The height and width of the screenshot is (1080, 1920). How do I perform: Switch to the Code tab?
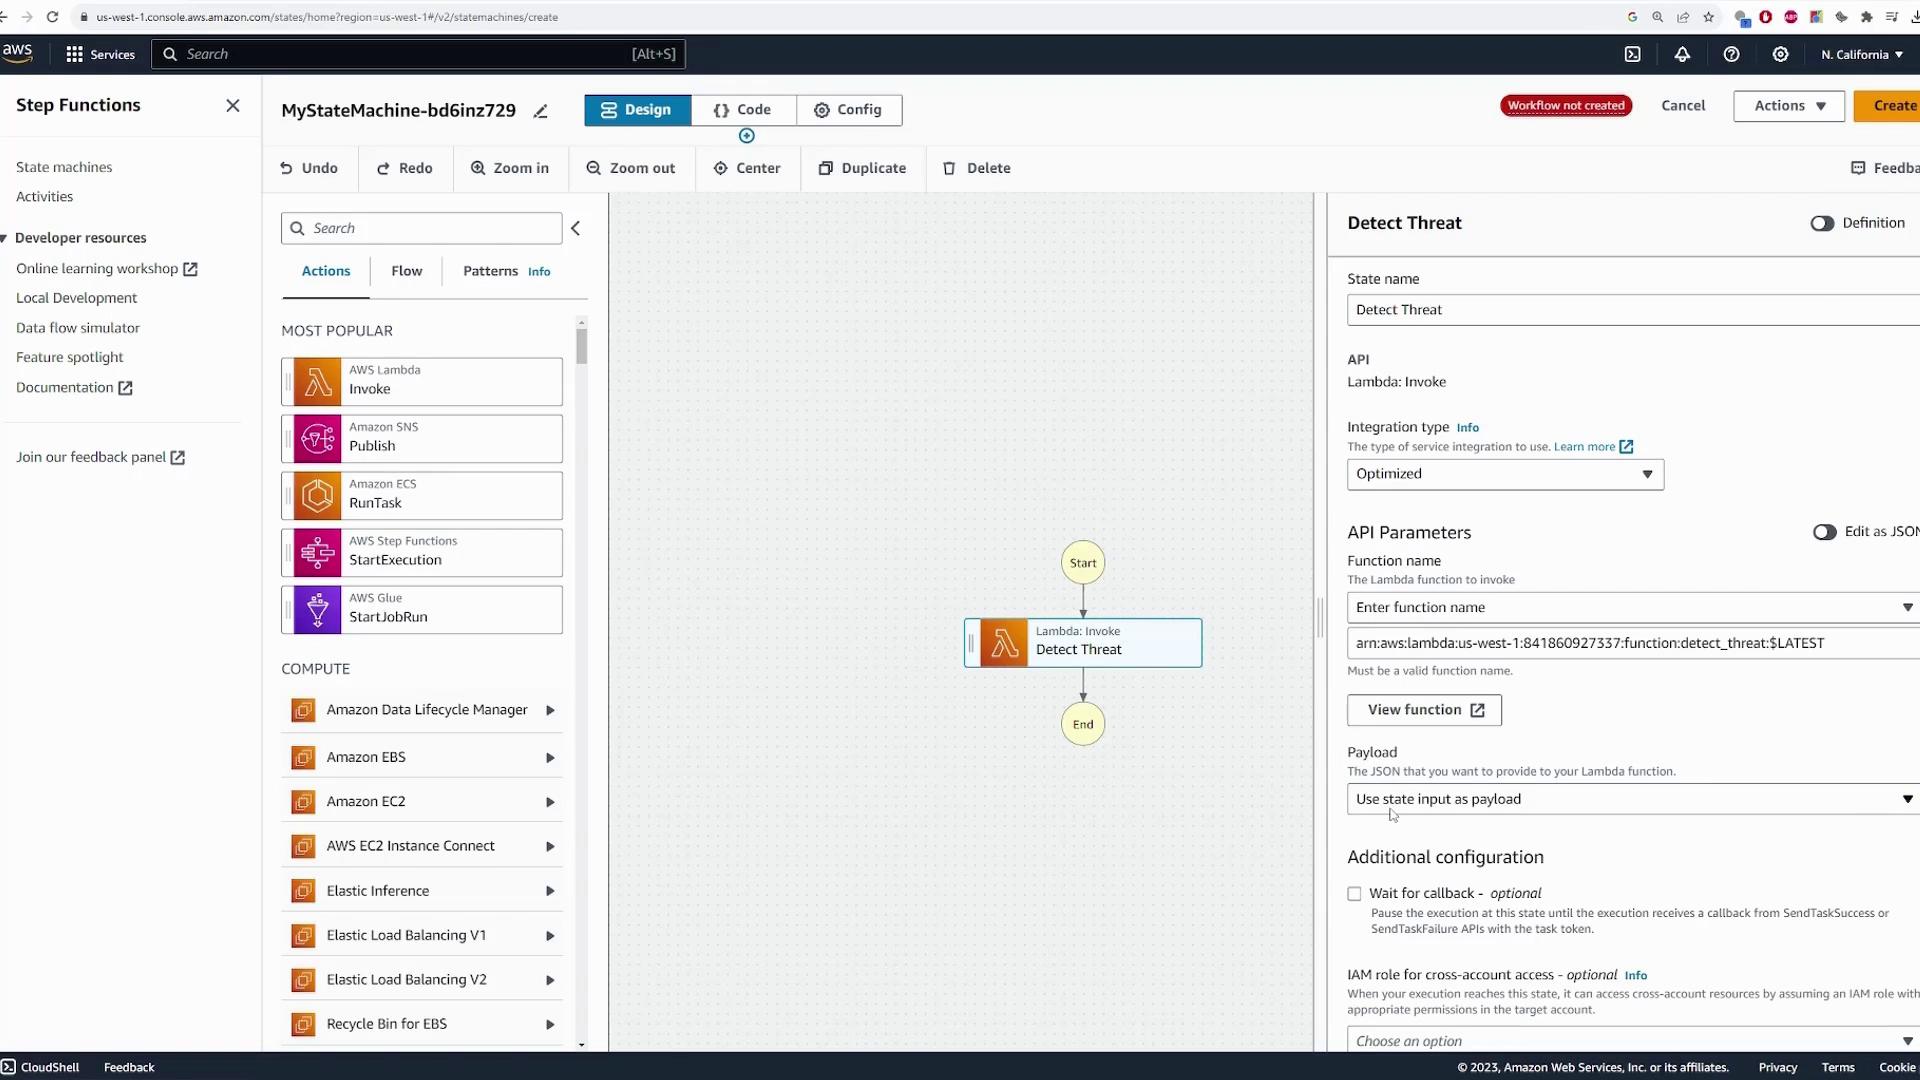[x=743, y=110]
